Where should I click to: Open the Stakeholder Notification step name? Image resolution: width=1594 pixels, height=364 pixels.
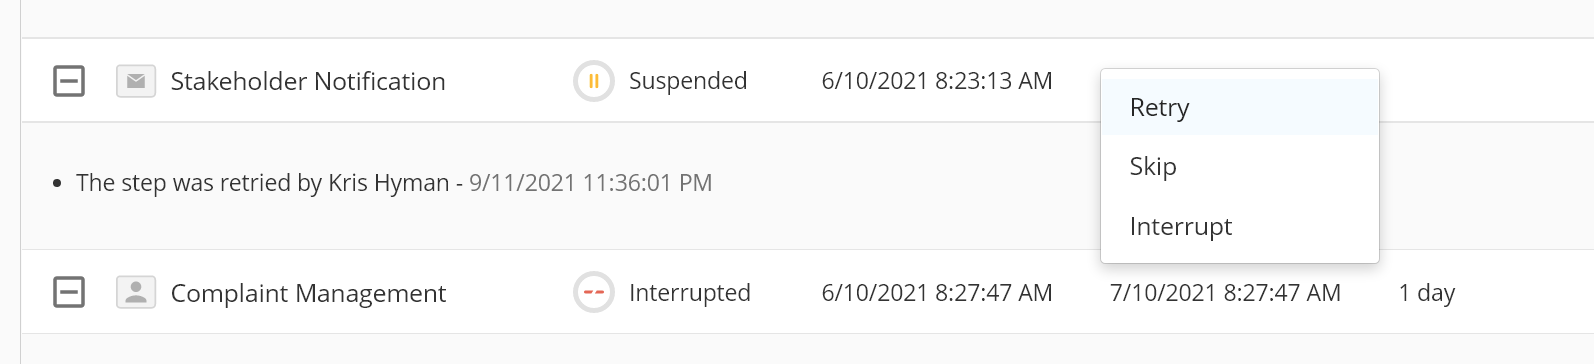(x=308, y=81)
